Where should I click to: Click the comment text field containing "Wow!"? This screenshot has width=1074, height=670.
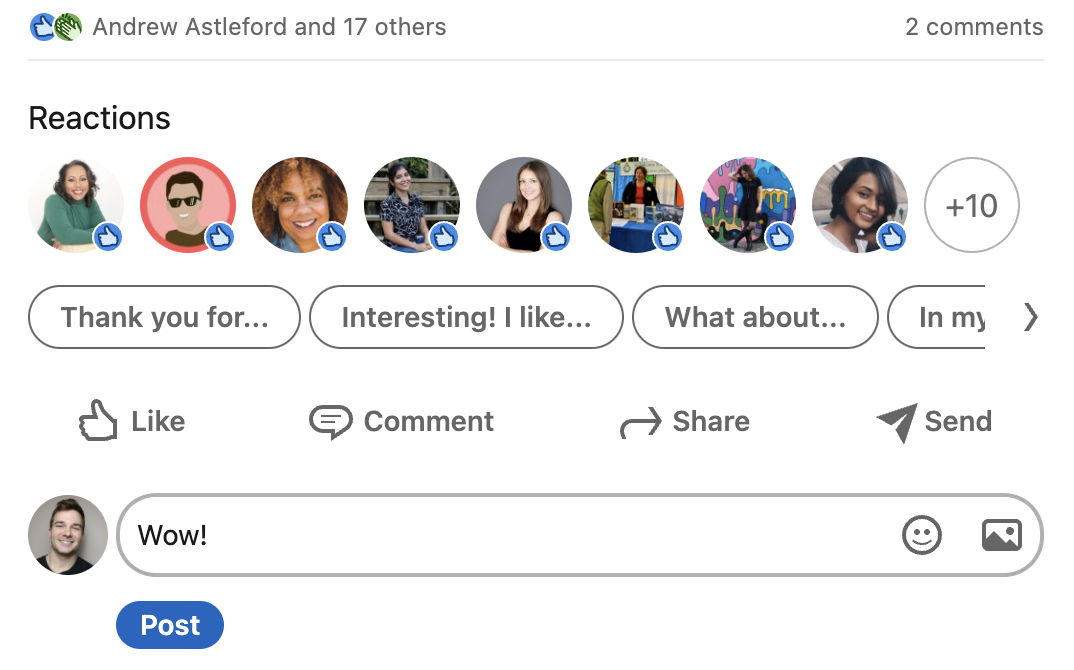pyautogui.click(x=500, y=535)
